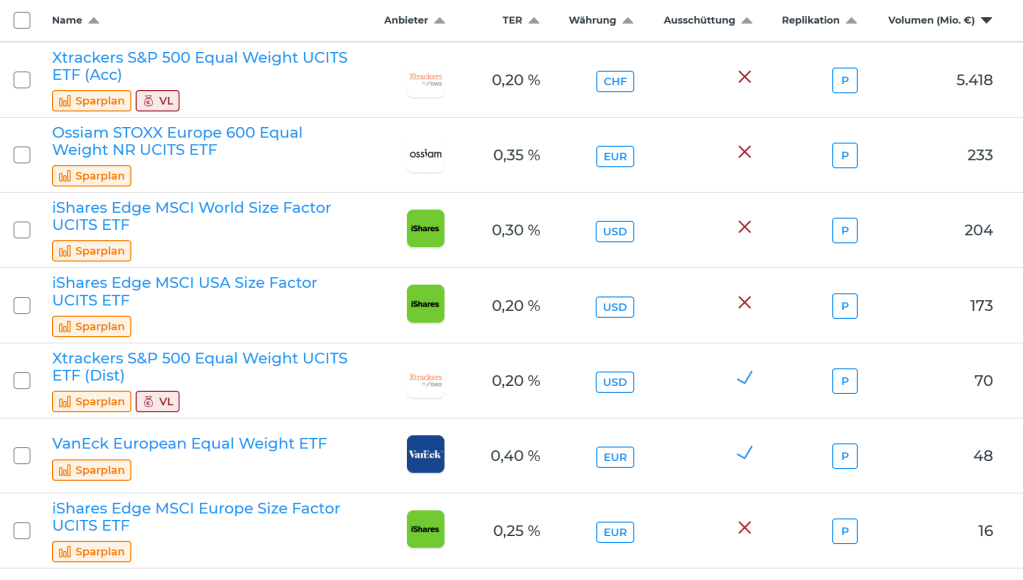Click the Xtrackers provider logo in first row

point(425,79)
